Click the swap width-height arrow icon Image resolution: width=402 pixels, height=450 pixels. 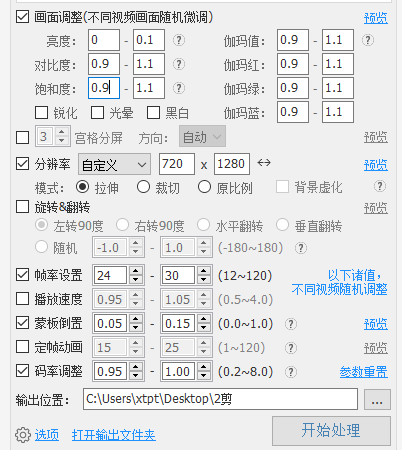[264, 163]
